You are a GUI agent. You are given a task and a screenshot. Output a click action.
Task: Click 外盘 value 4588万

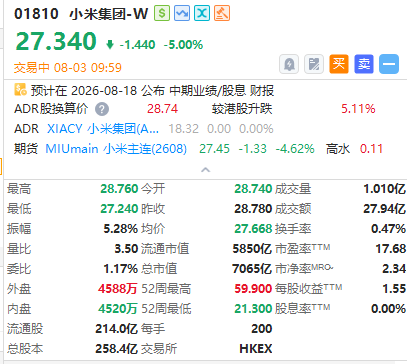click(118, 289)
